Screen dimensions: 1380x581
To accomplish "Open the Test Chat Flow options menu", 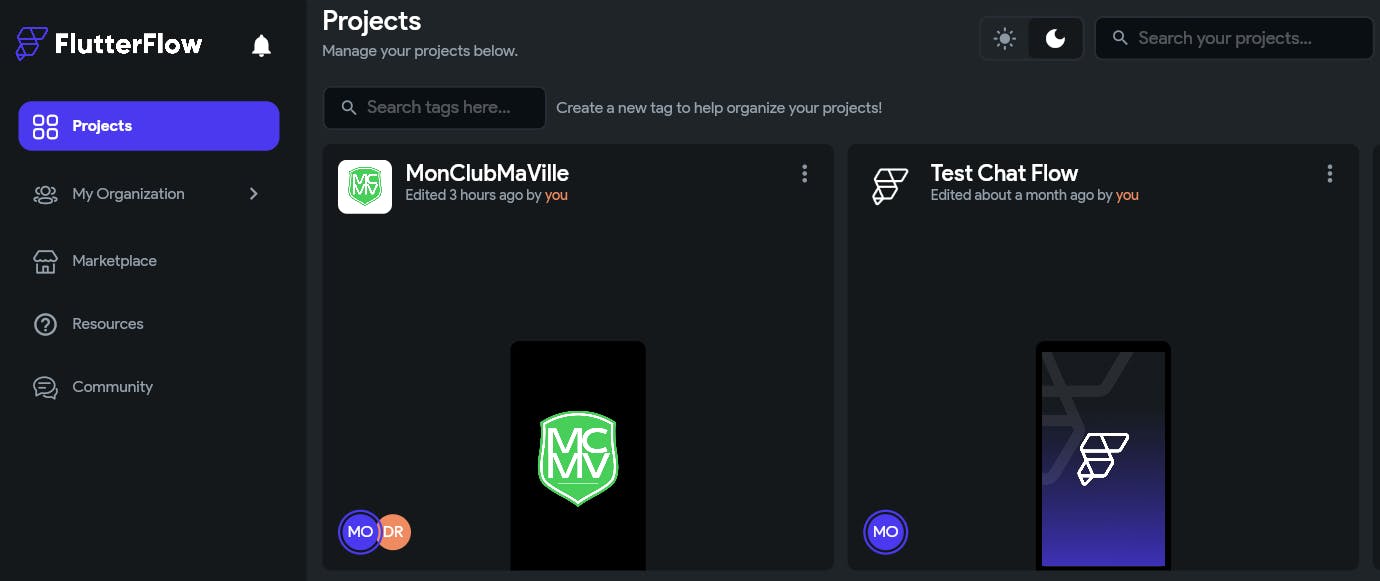I will (1330, 173).
